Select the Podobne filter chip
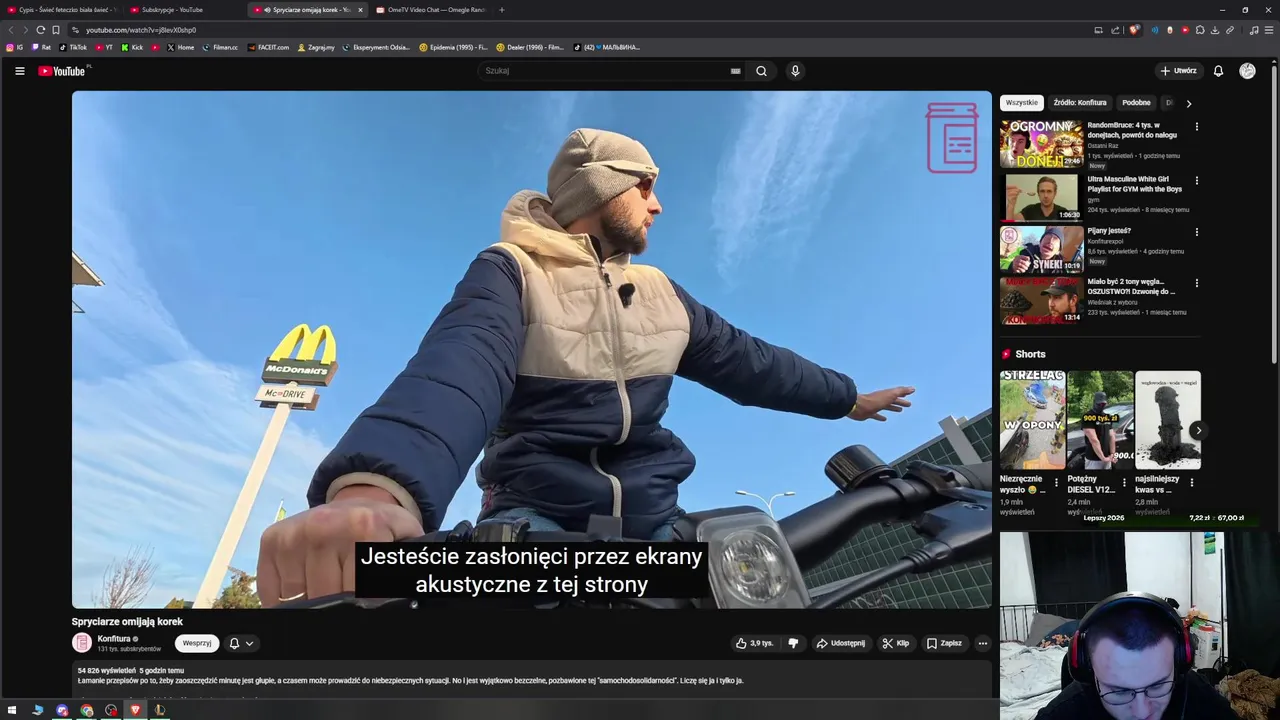Screen dimensions: 1280x720 click(x=1136, y=103)
